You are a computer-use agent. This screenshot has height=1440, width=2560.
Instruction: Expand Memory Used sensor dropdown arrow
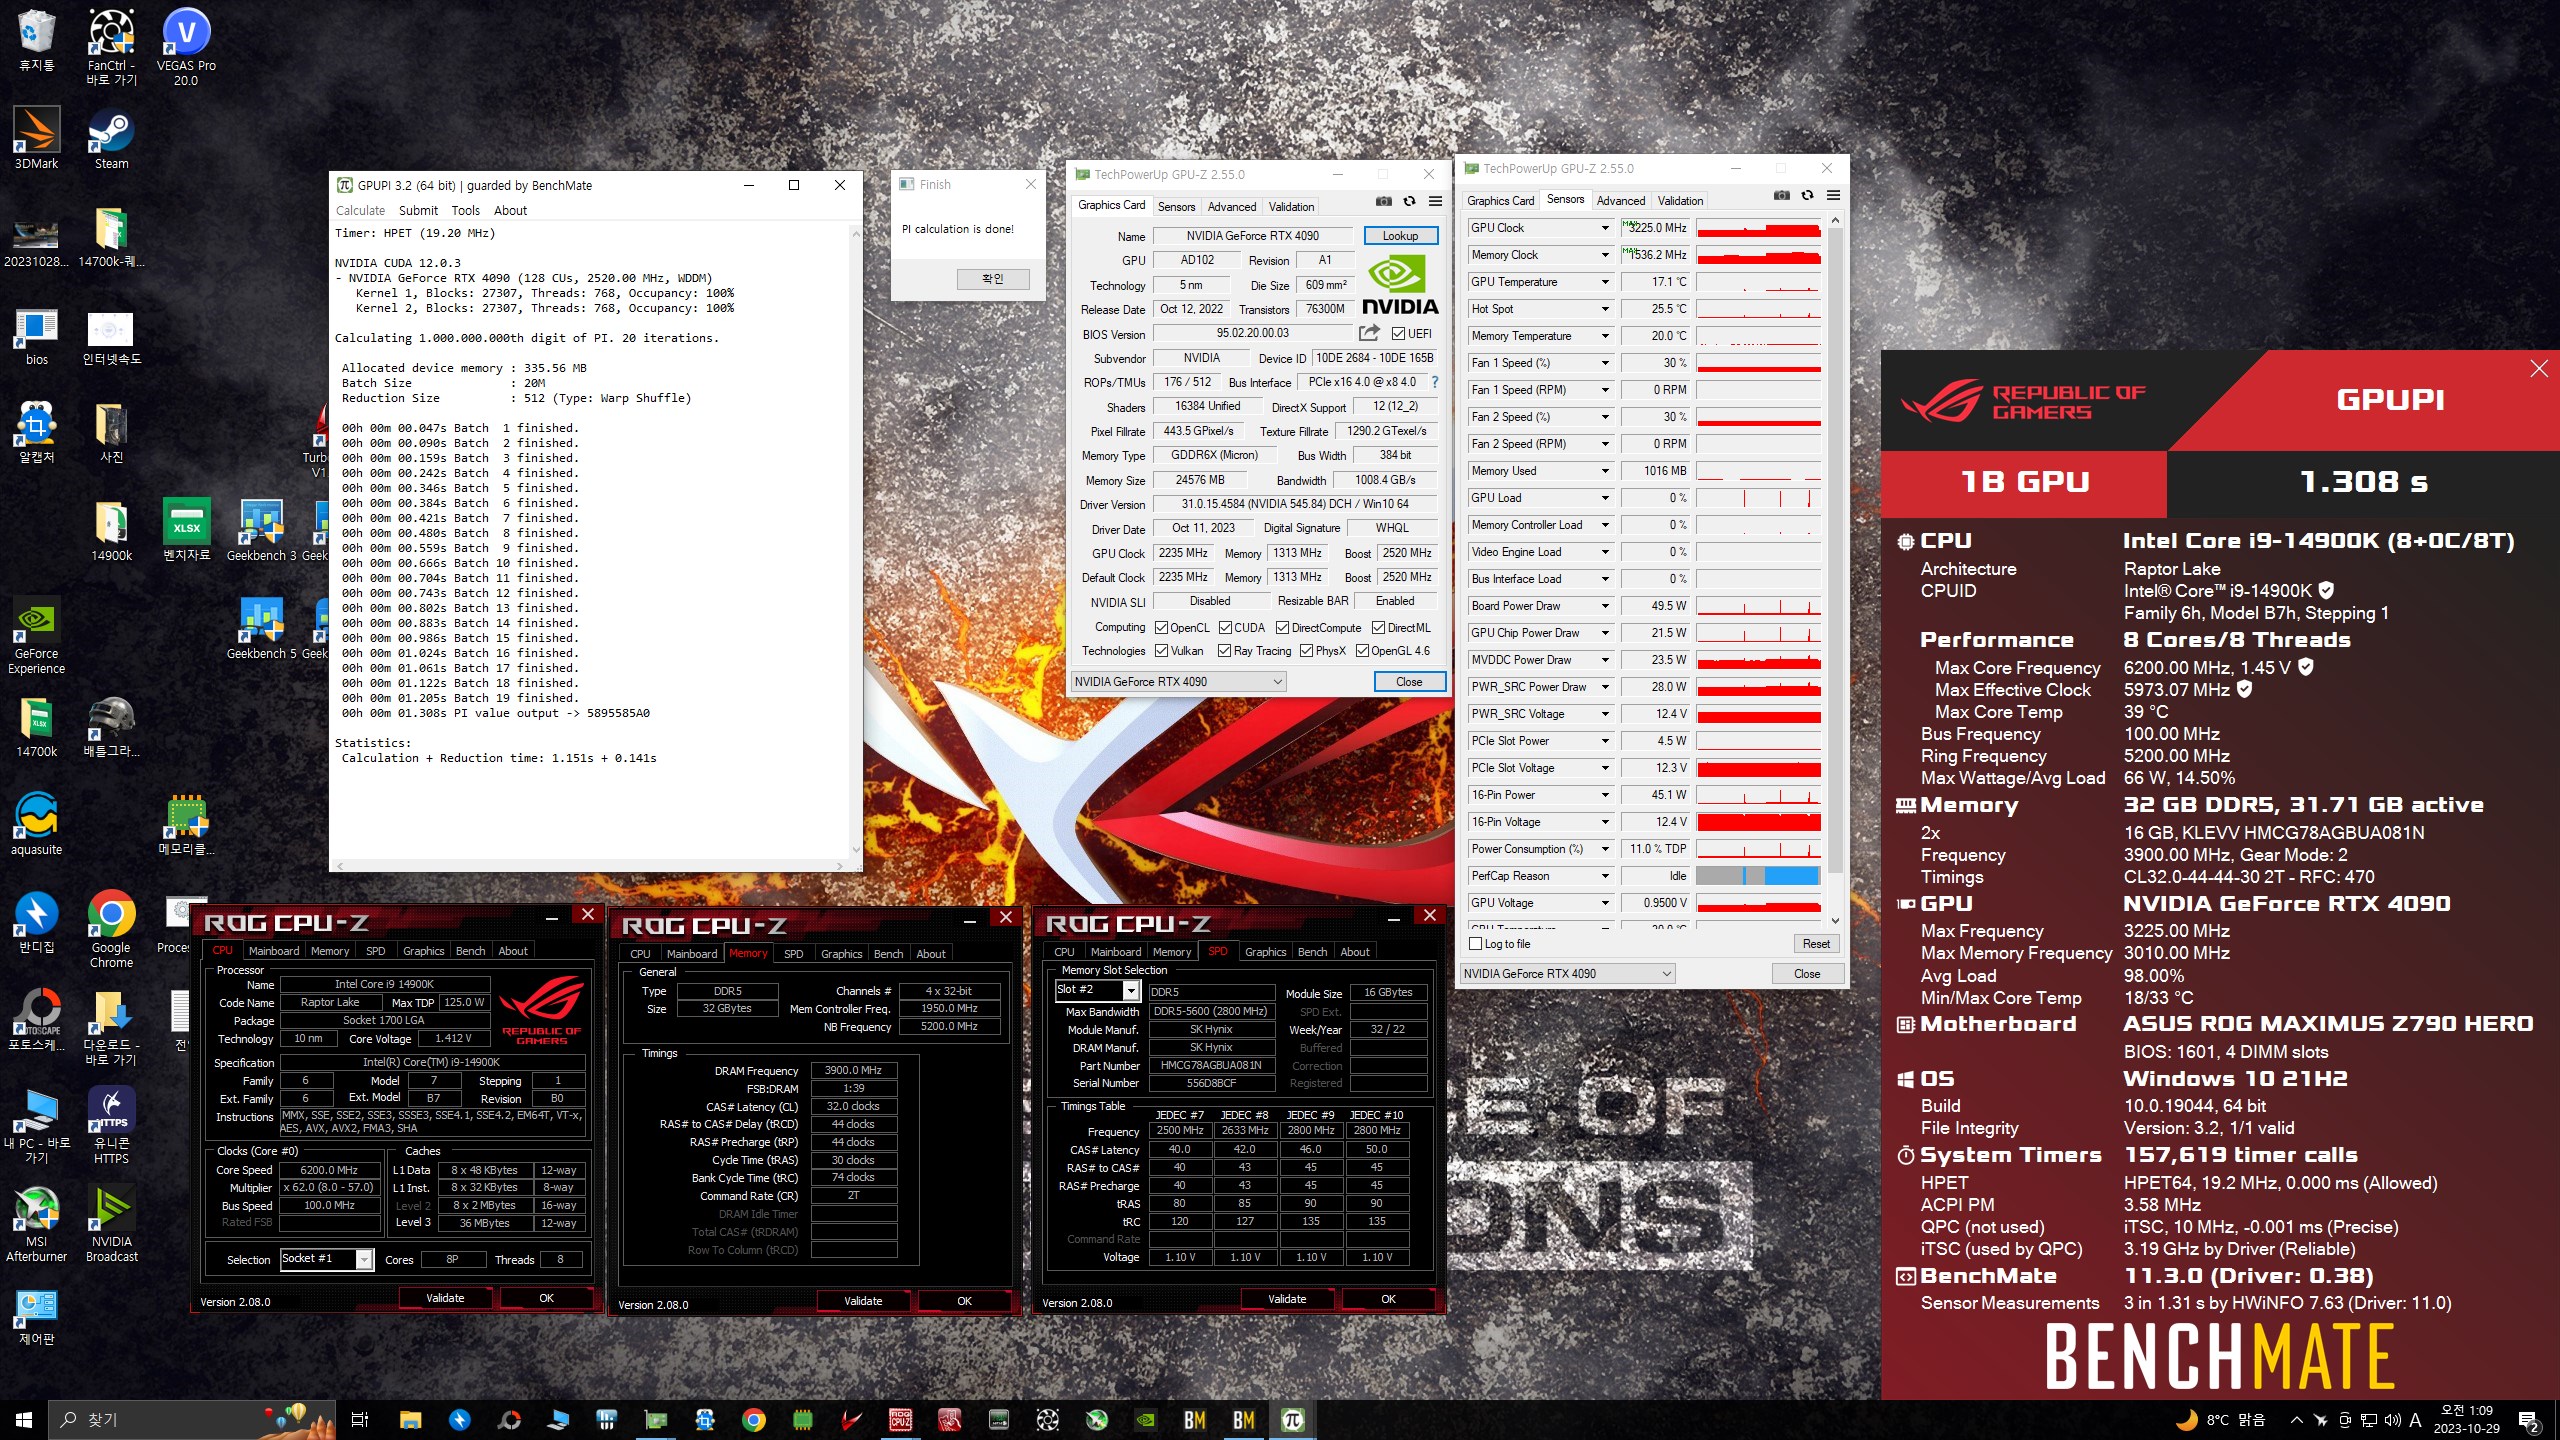[x=1605, y=471]
